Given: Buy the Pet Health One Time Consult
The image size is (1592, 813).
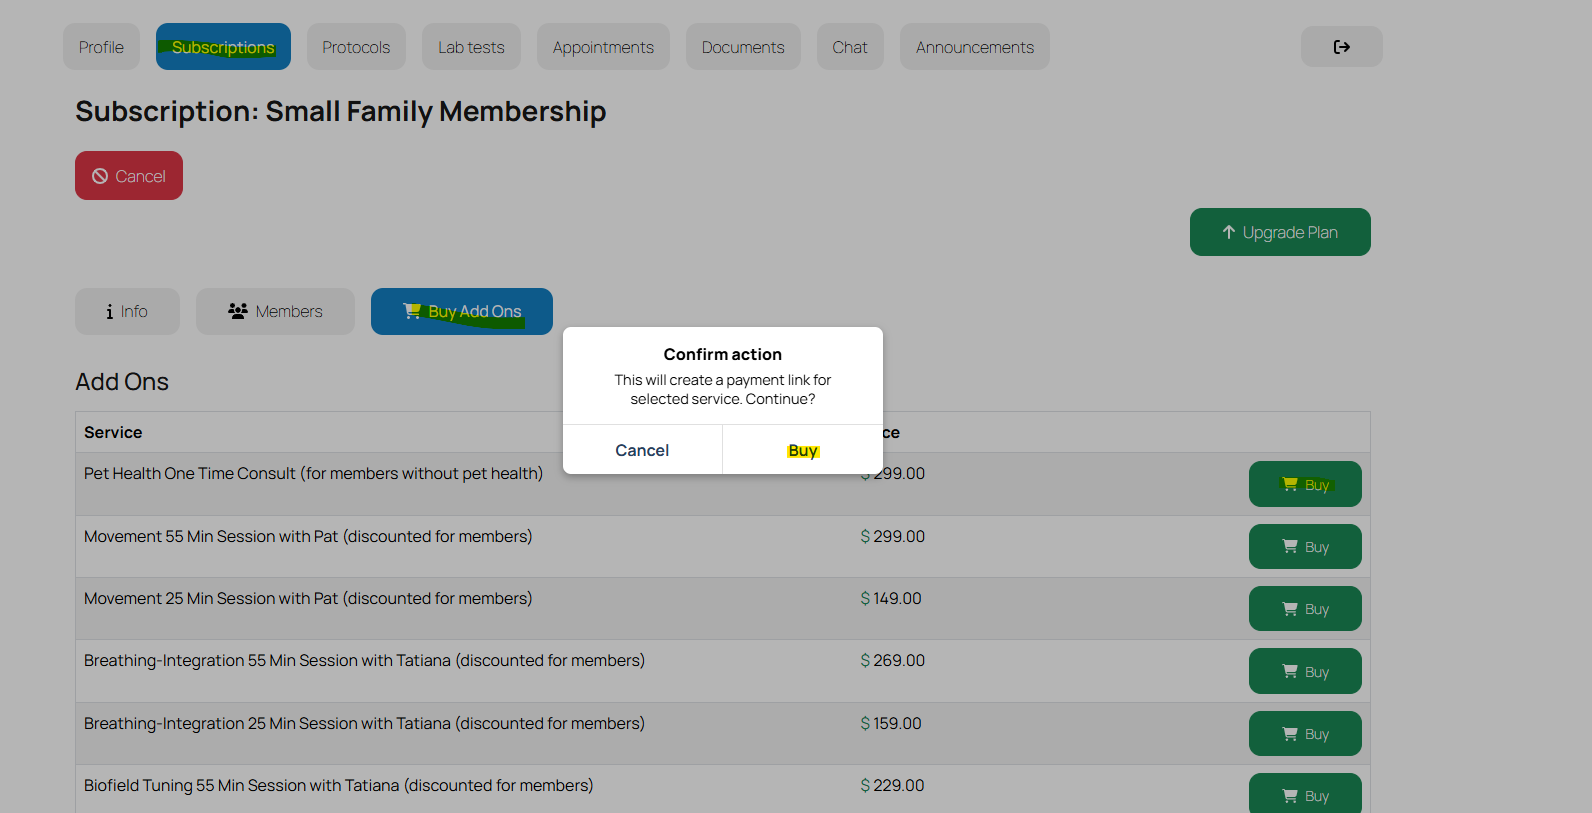Looking at the screenshot, I should coord(1304,485).
